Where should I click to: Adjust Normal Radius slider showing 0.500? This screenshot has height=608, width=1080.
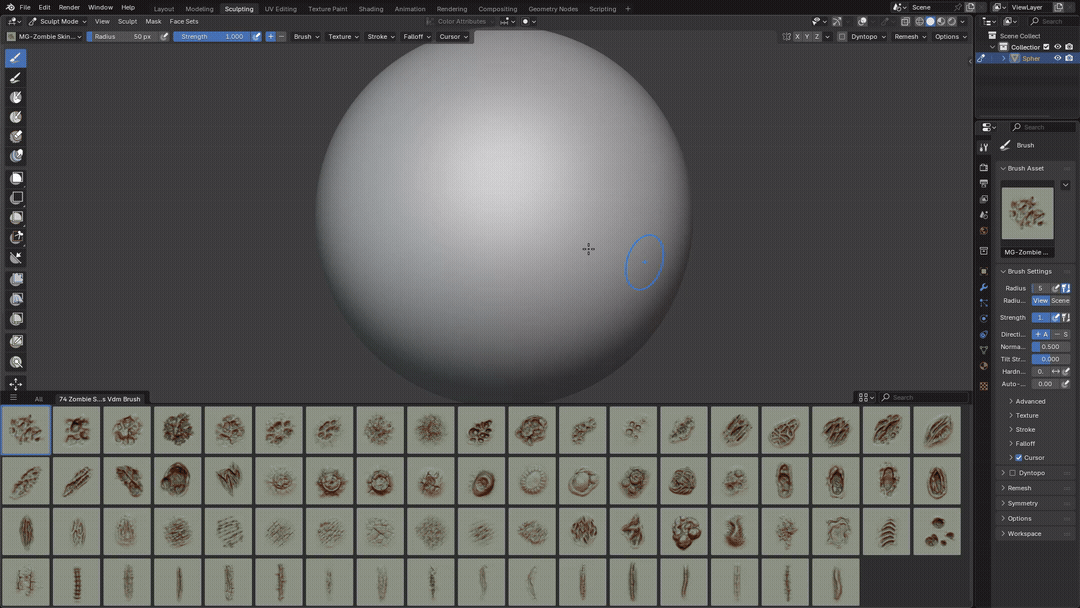click(1050, 347)
